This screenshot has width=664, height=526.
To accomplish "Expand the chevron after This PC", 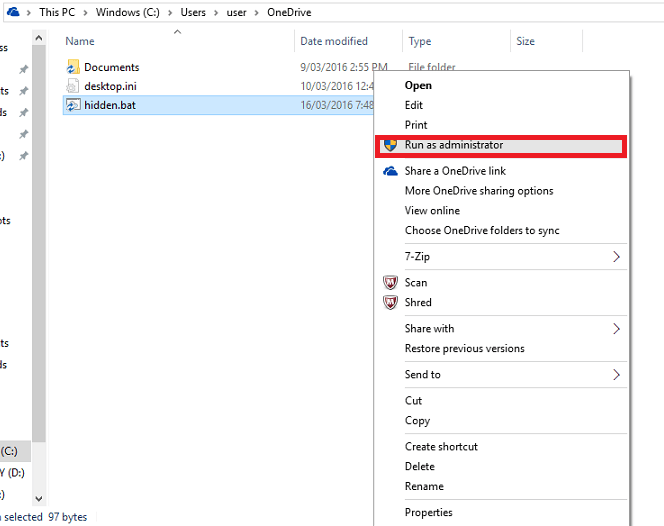I will [85, 13].
